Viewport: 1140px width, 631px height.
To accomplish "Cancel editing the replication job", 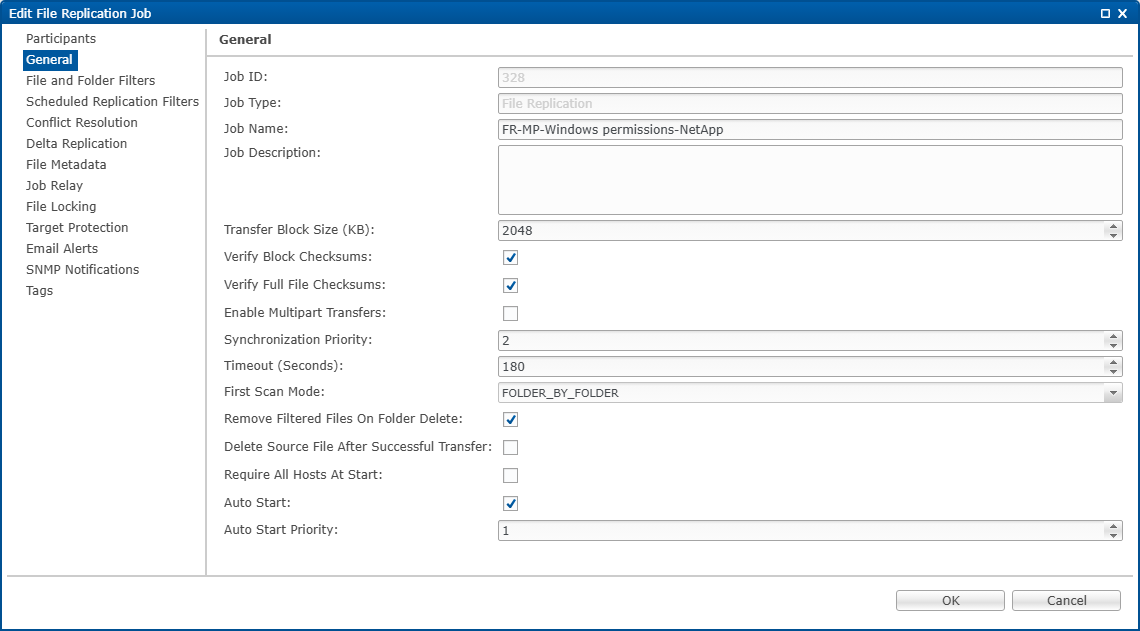I will [1066, 600].
